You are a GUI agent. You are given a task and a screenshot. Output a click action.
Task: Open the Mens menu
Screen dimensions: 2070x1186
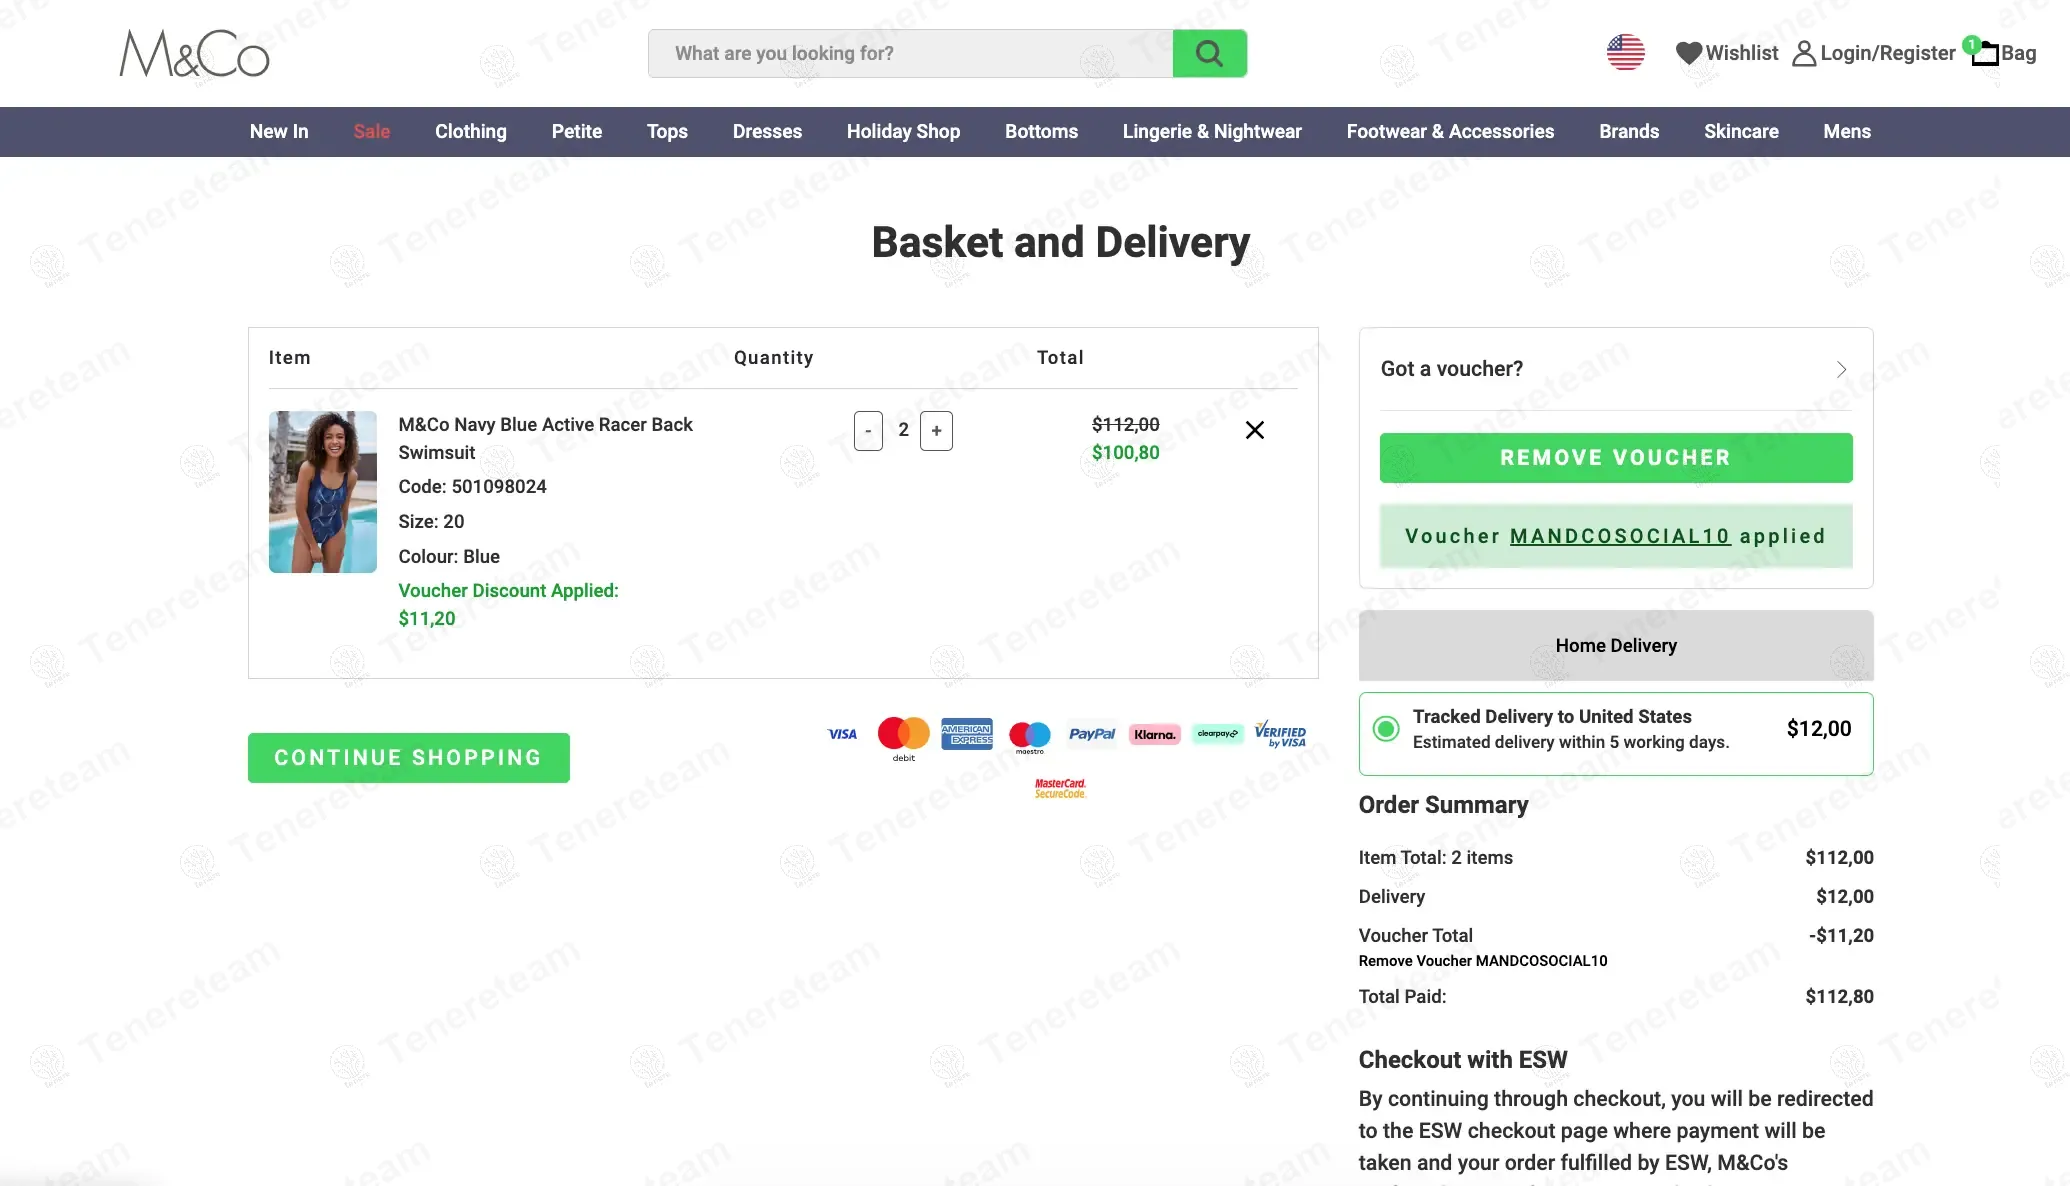pyautogui.click(x=1847, y=131)
